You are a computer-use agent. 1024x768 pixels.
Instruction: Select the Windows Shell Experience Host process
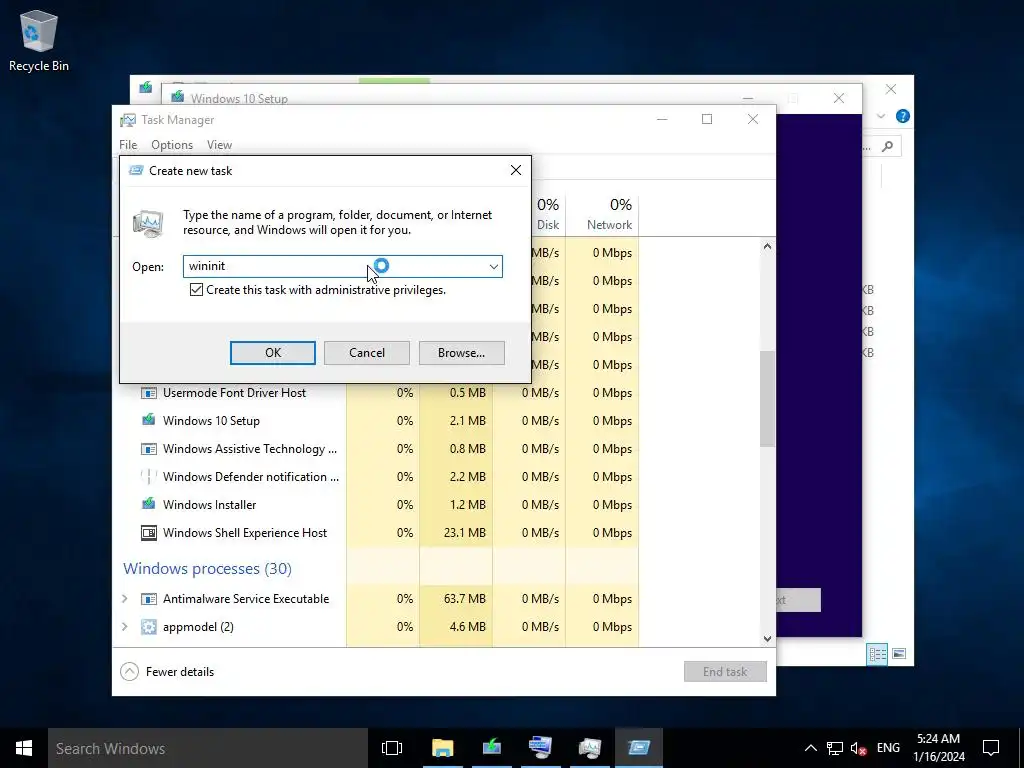(245, 533)
